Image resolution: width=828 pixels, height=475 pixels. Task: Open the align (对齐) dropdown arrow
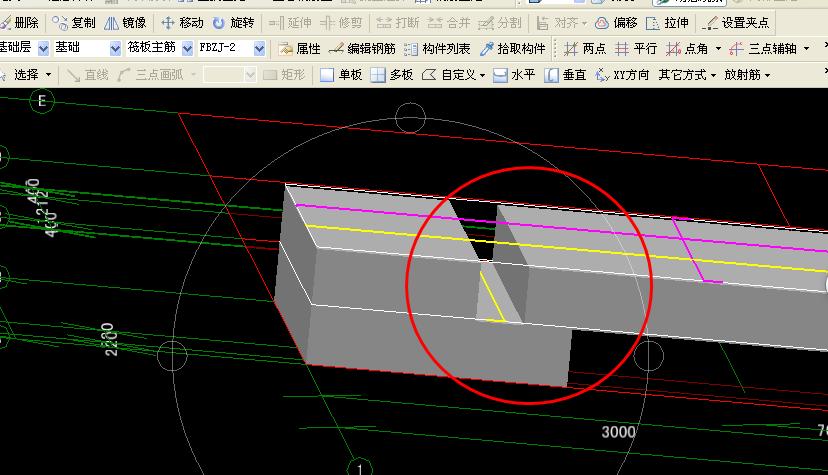584,23
